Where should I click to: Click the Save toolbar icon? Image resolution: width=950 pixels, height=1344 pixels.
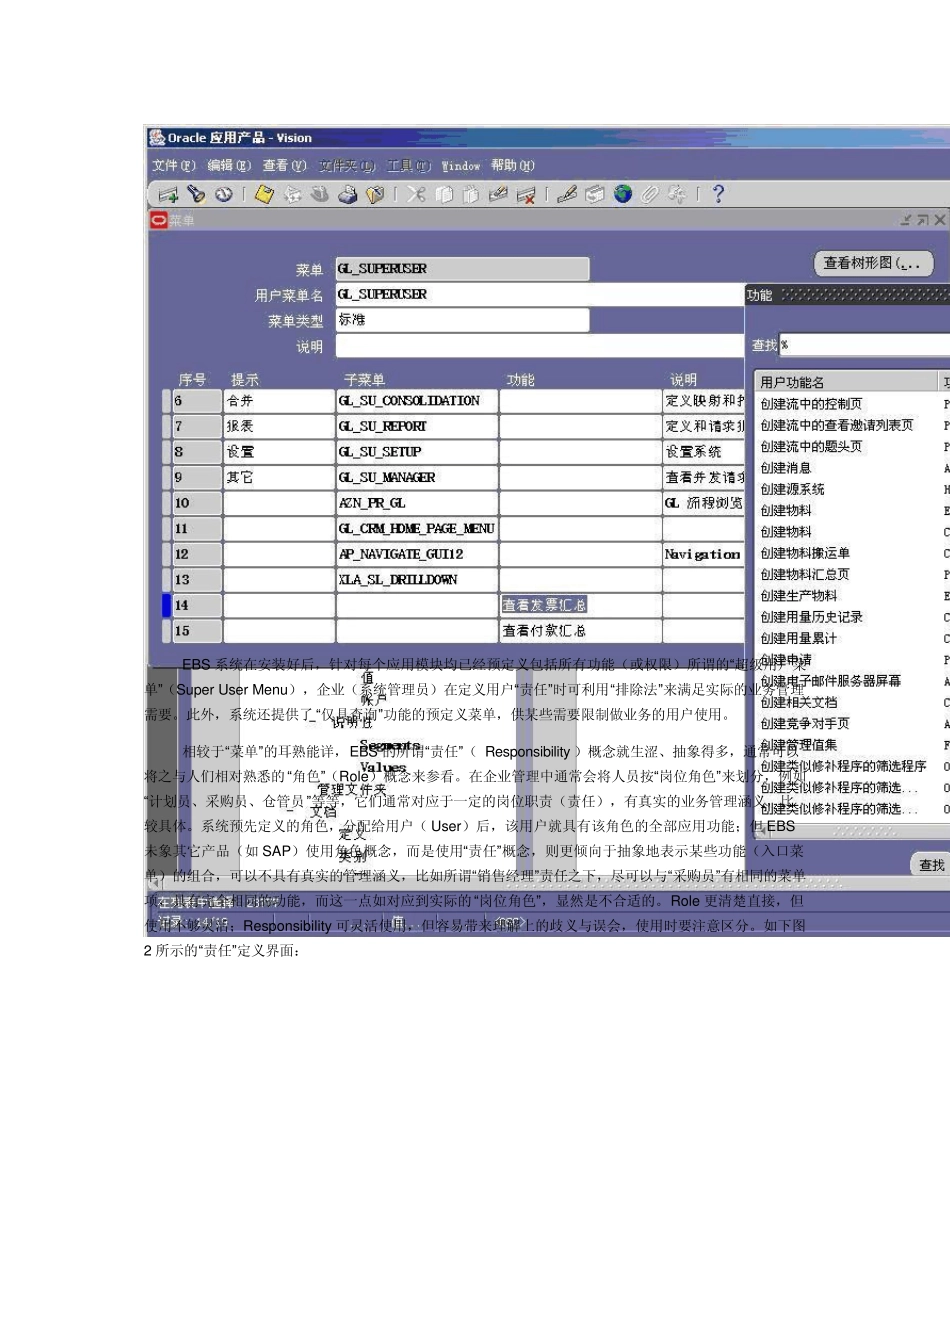pyautogui.click(x=264, y=194)
